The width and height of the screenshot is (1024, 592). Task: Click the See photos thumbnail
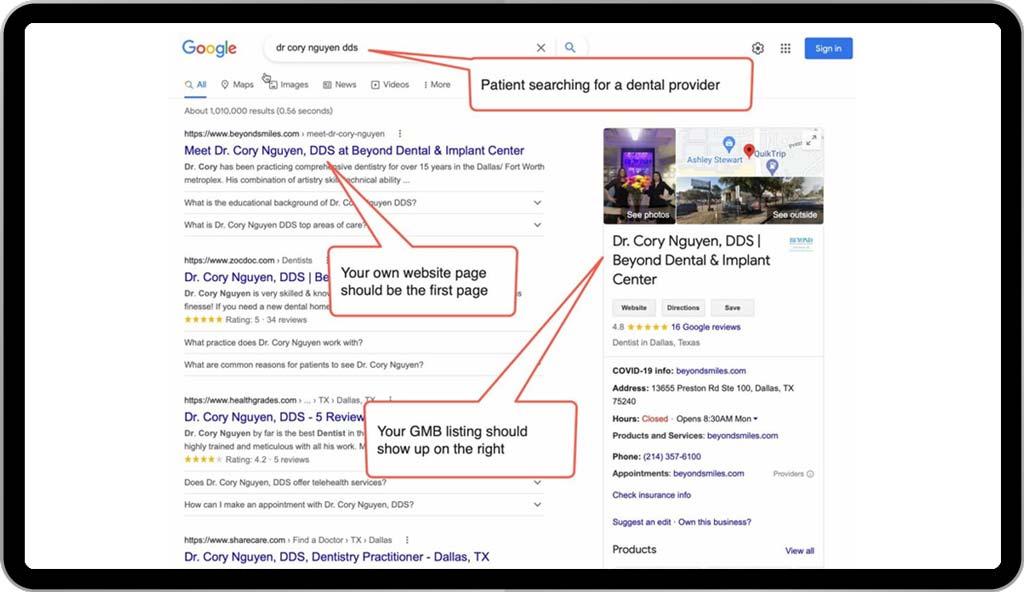click(639, 176)
